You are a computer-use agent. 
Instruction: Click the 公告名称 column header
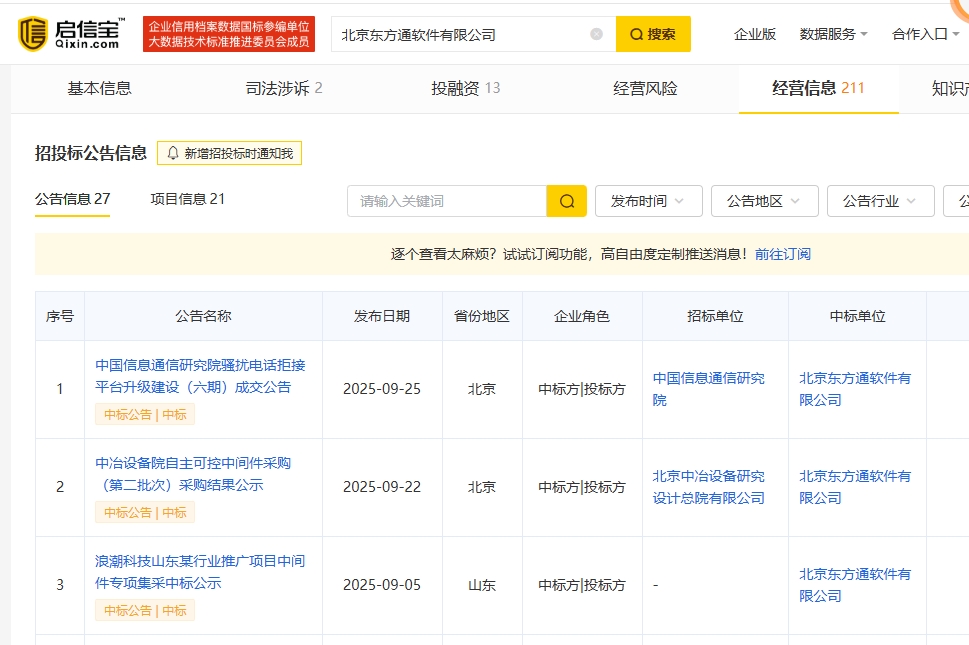coord(203,316)
